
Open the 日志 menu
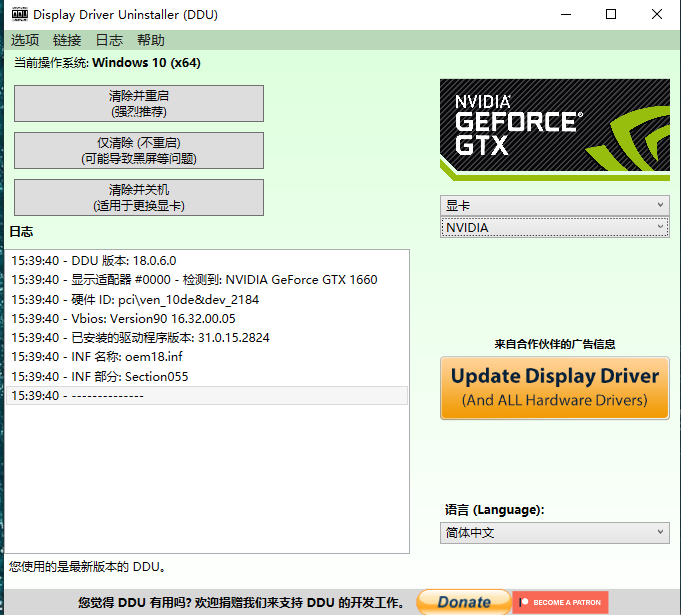(x=109, y=40)
